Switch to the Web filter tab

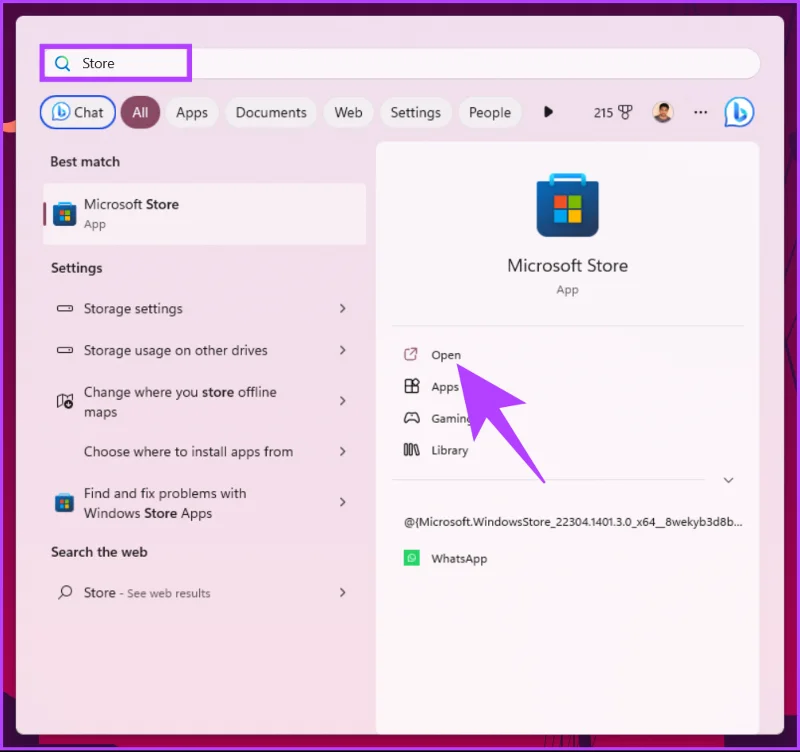[348, 112]
